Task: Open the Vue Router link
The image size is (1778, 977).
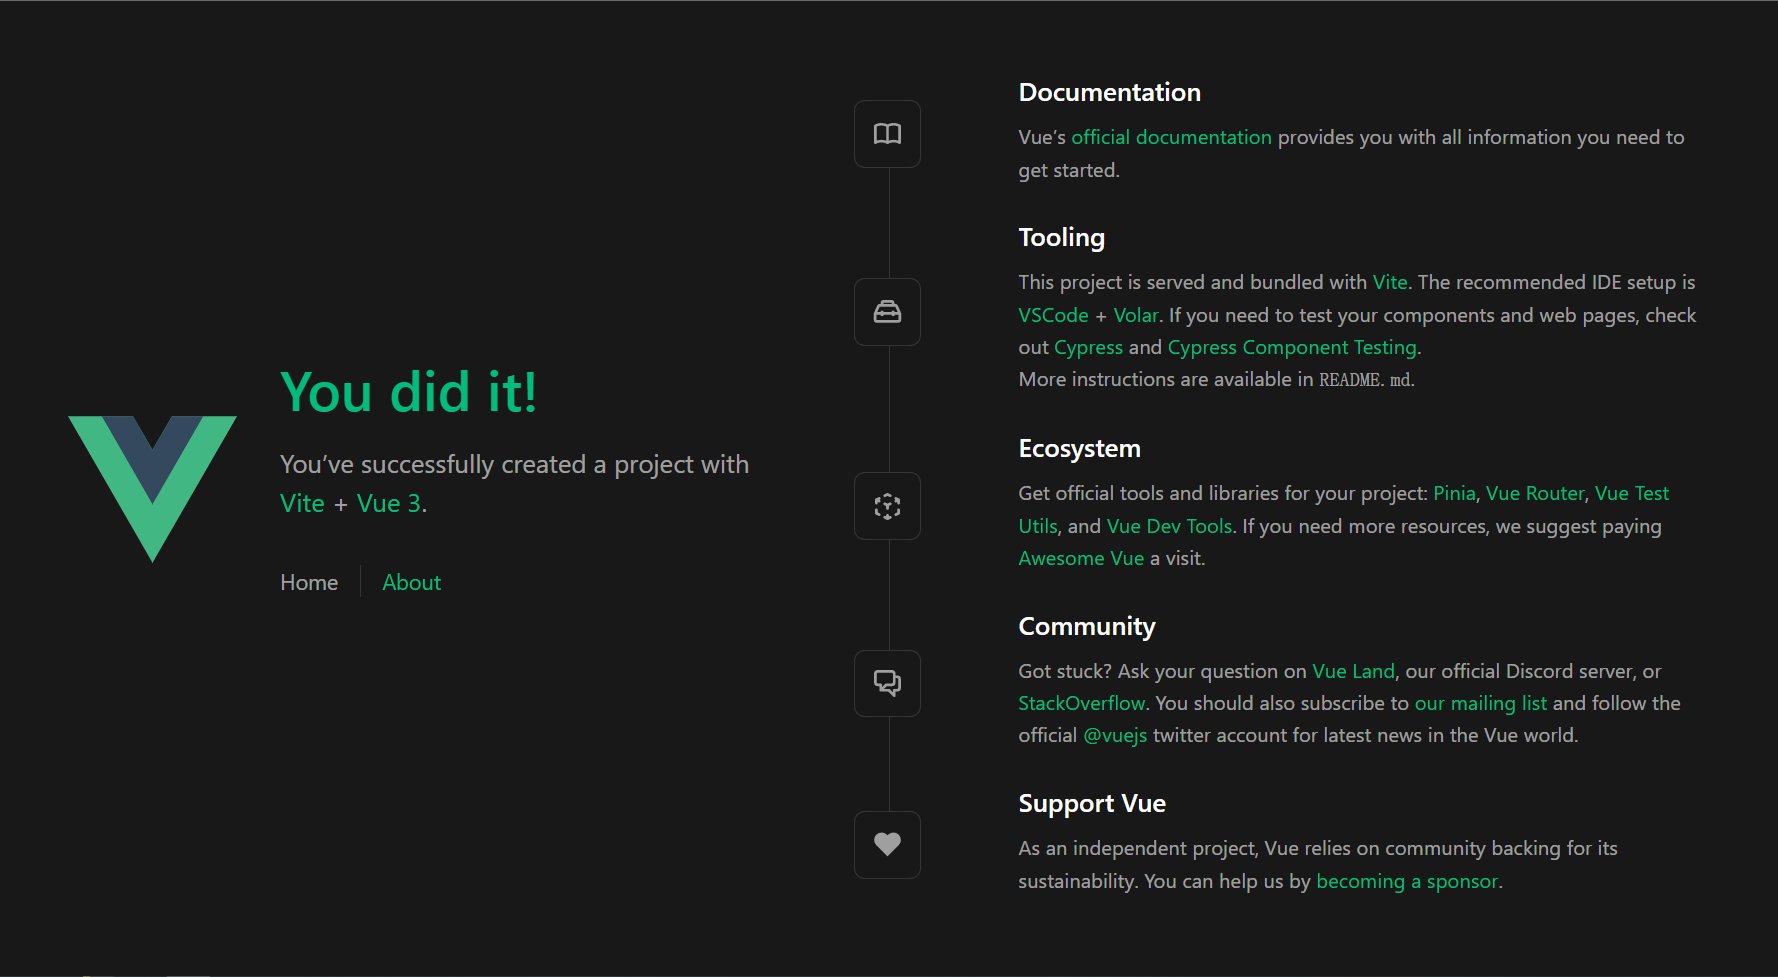Action: click(1535, 493)
